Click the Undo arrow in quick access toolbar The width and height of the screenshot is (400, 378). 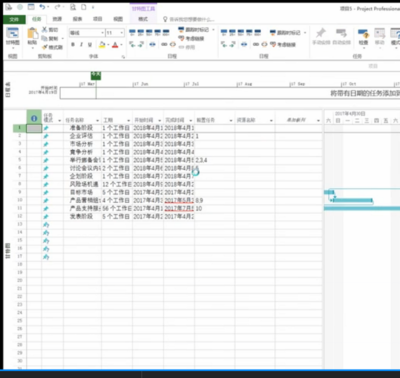point(42,7)
